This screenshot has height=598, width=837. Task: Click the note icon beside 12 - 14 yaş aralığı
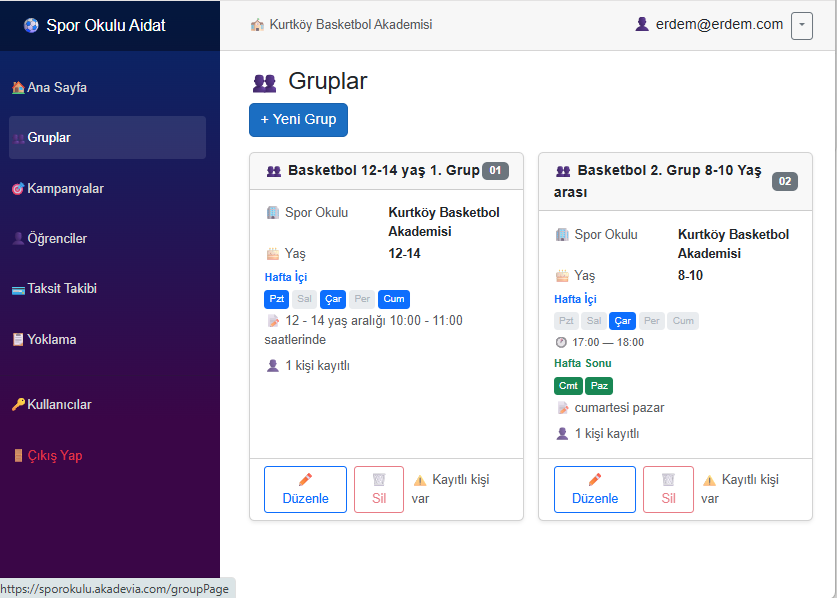273,321
